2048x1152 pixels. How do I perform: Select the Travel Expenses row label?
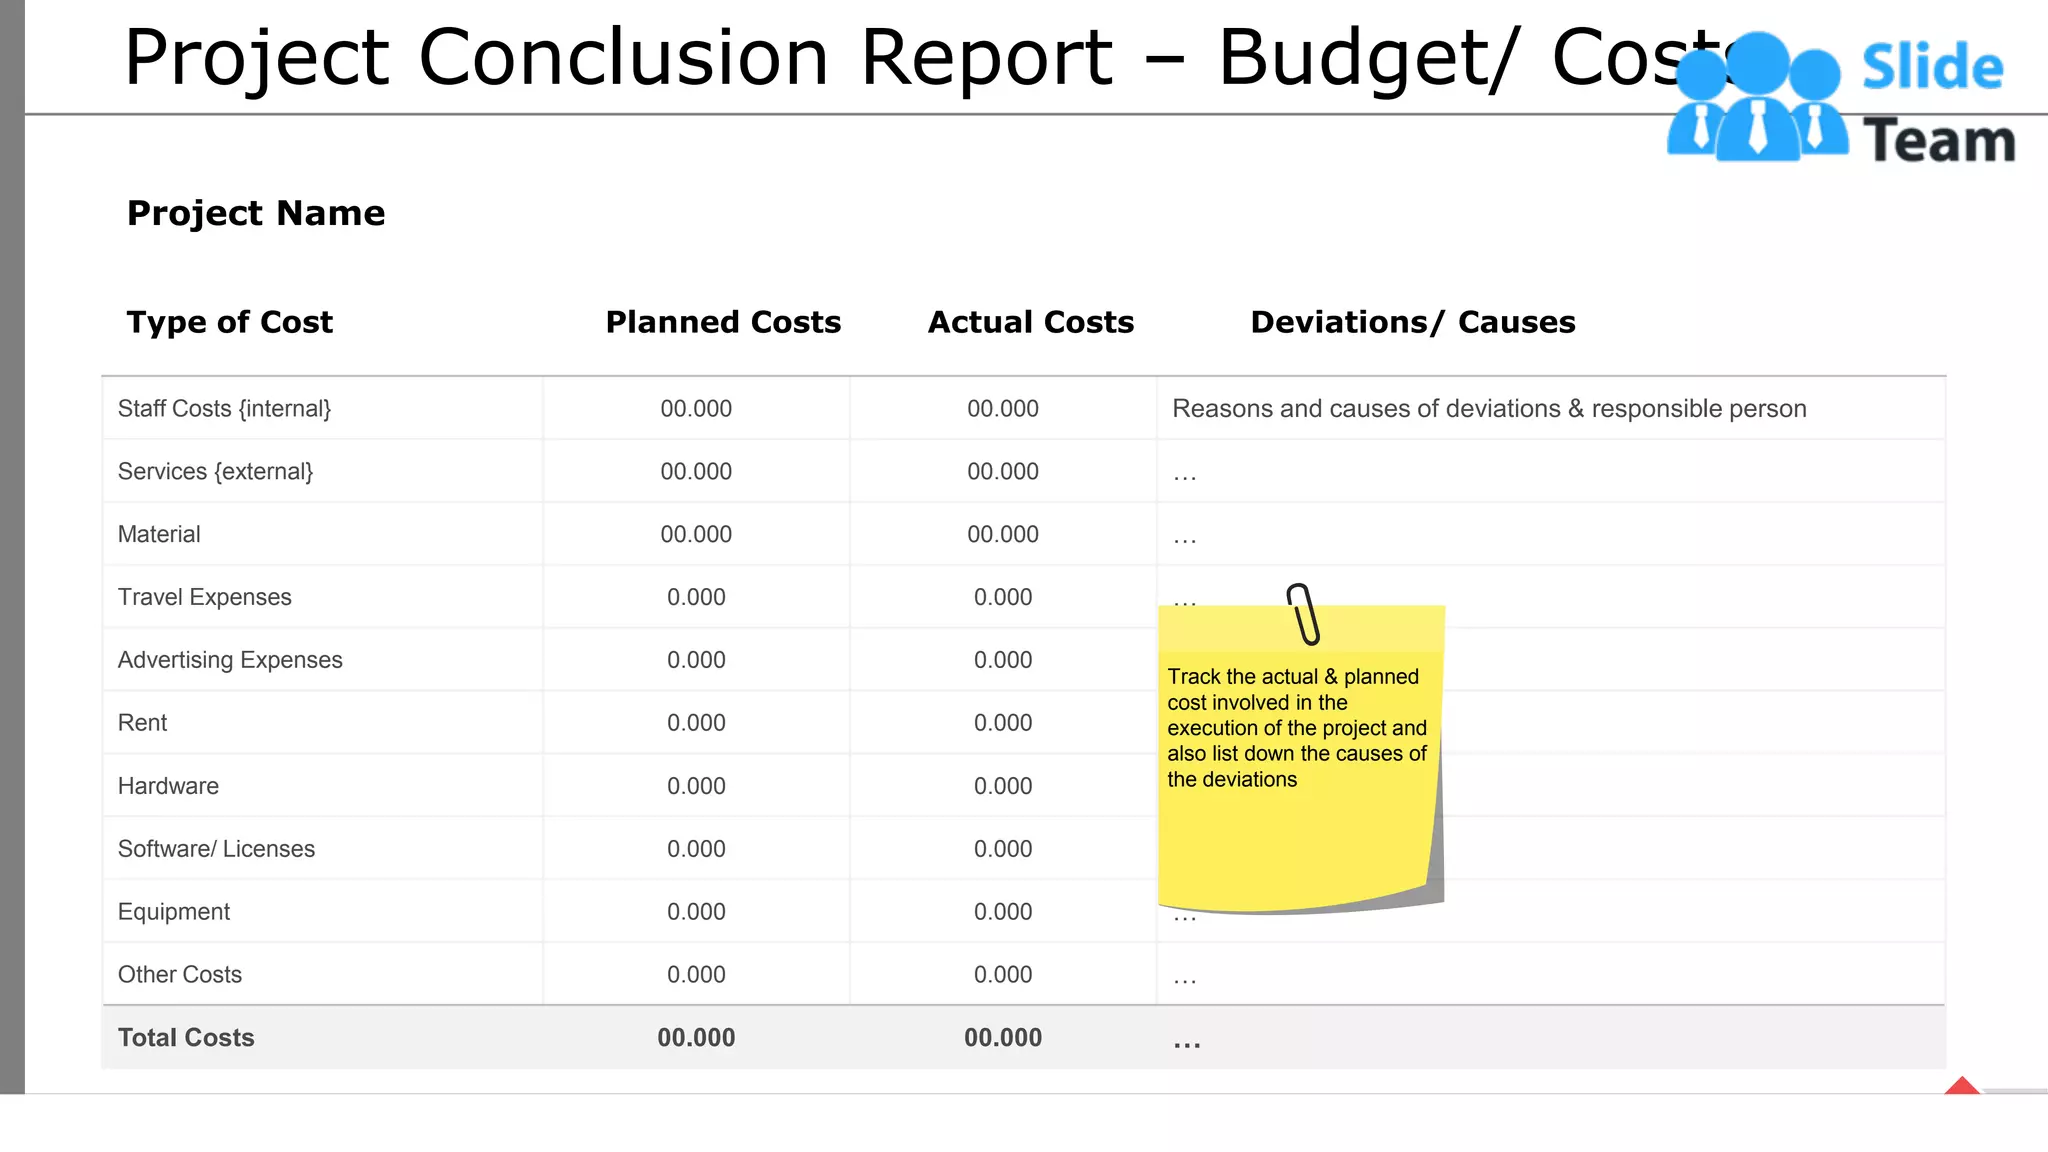tap(204, 598)
